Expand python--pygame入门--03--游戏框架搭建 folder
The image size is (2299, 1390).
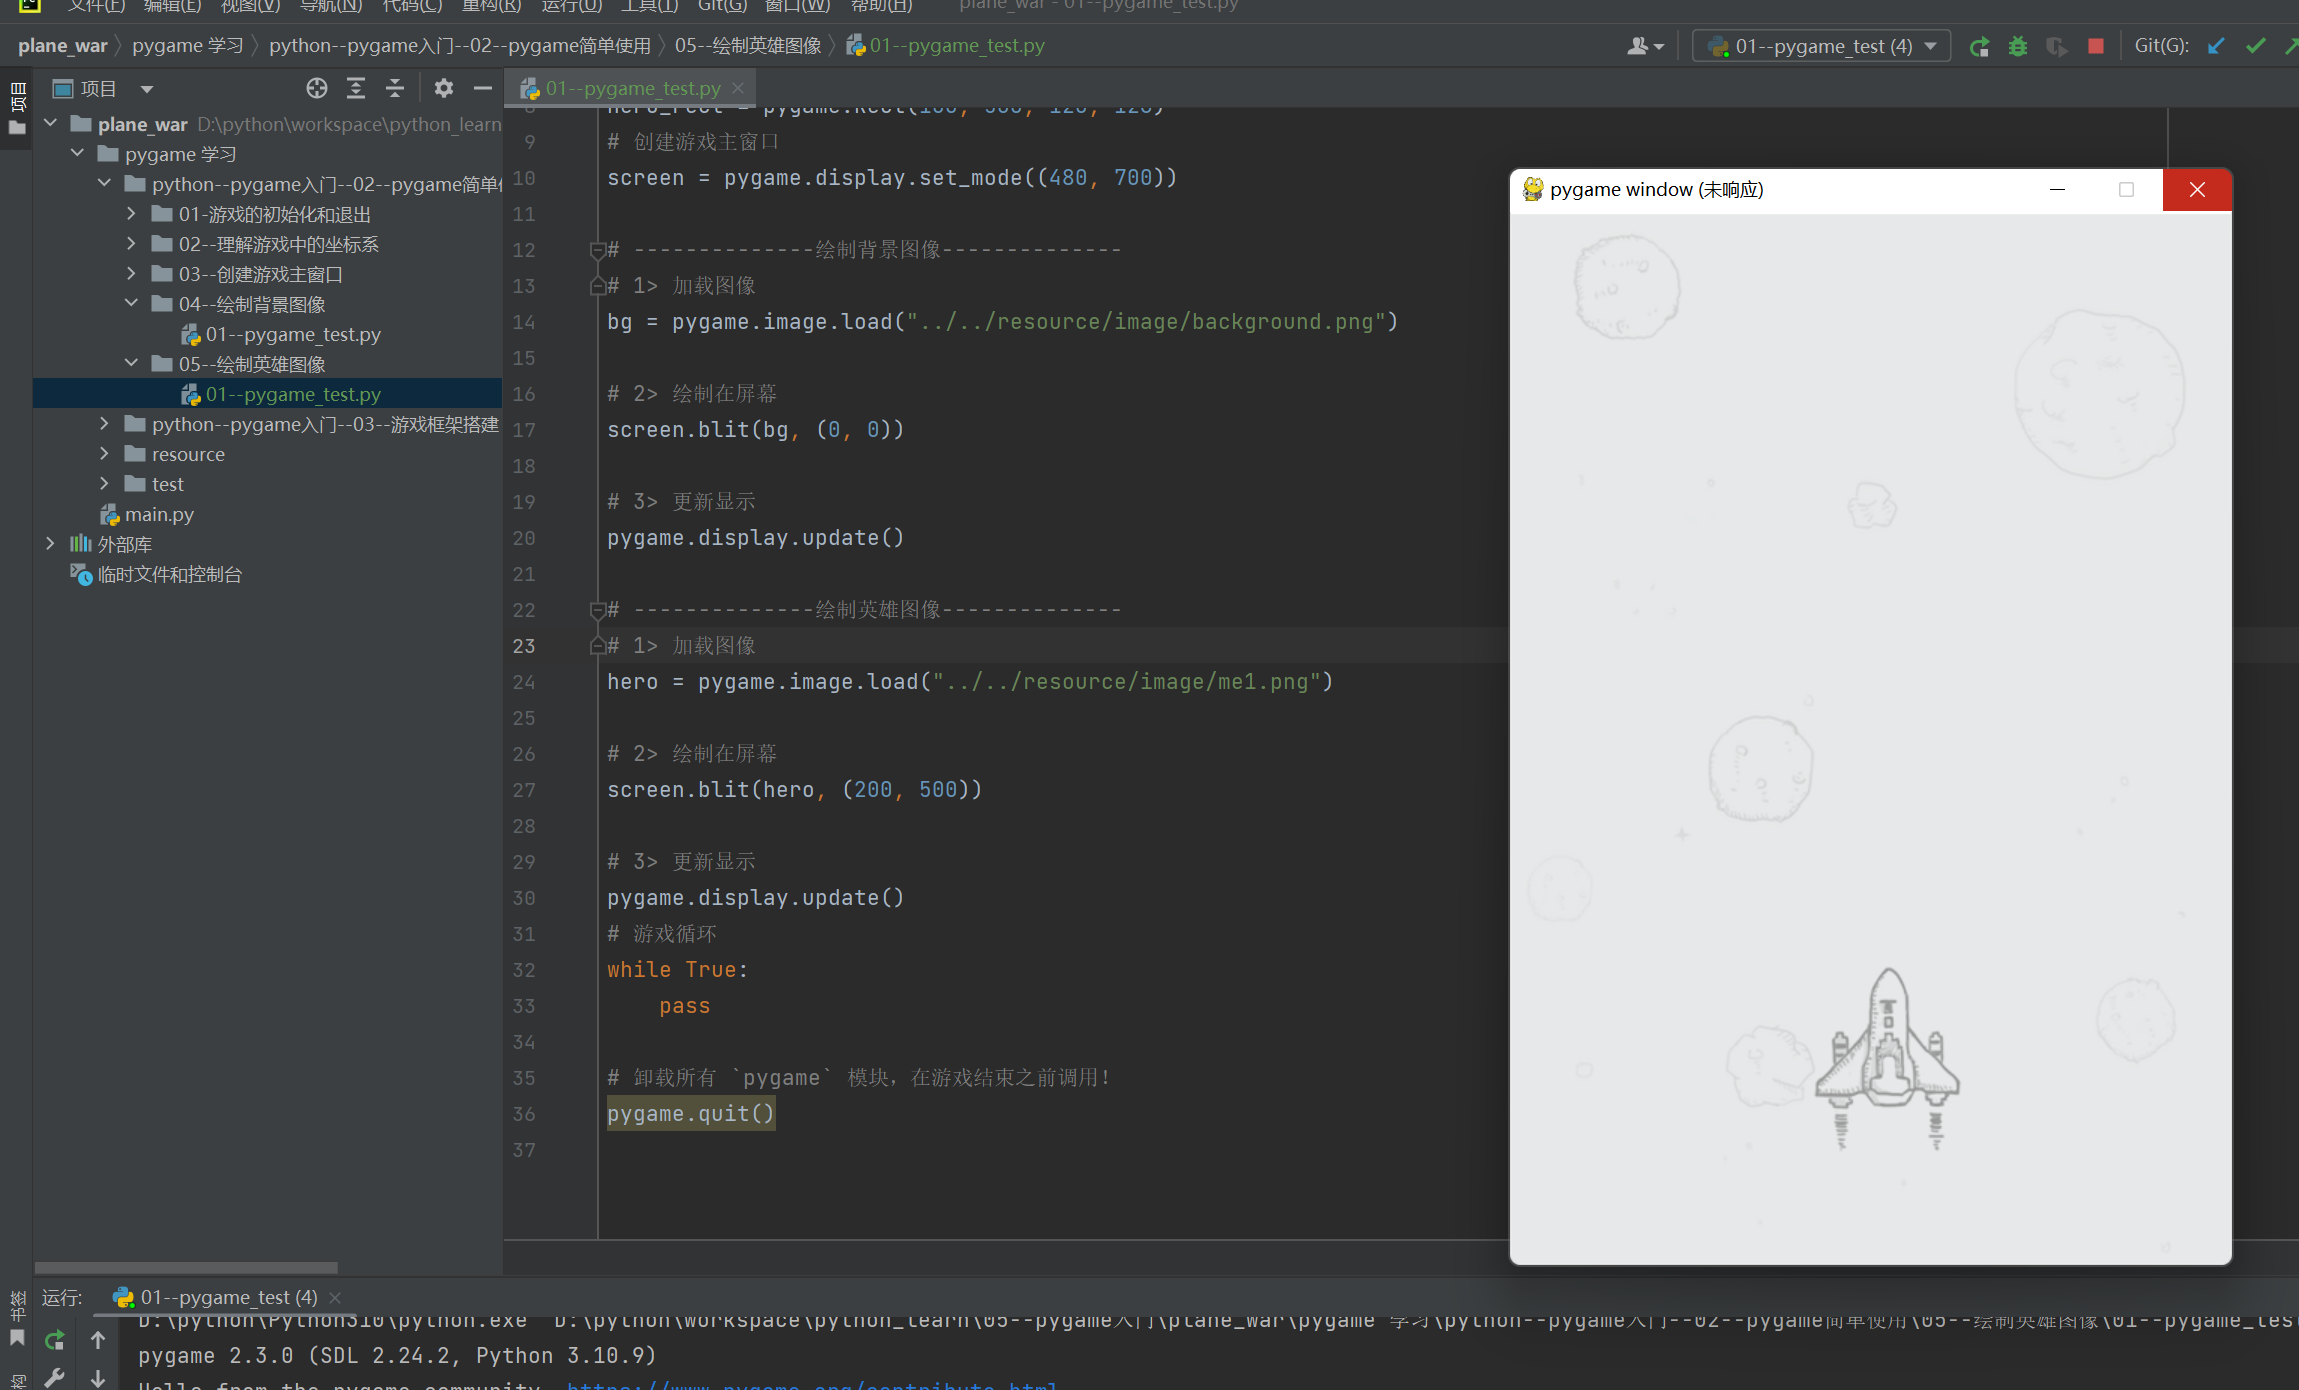pos(104,423)
